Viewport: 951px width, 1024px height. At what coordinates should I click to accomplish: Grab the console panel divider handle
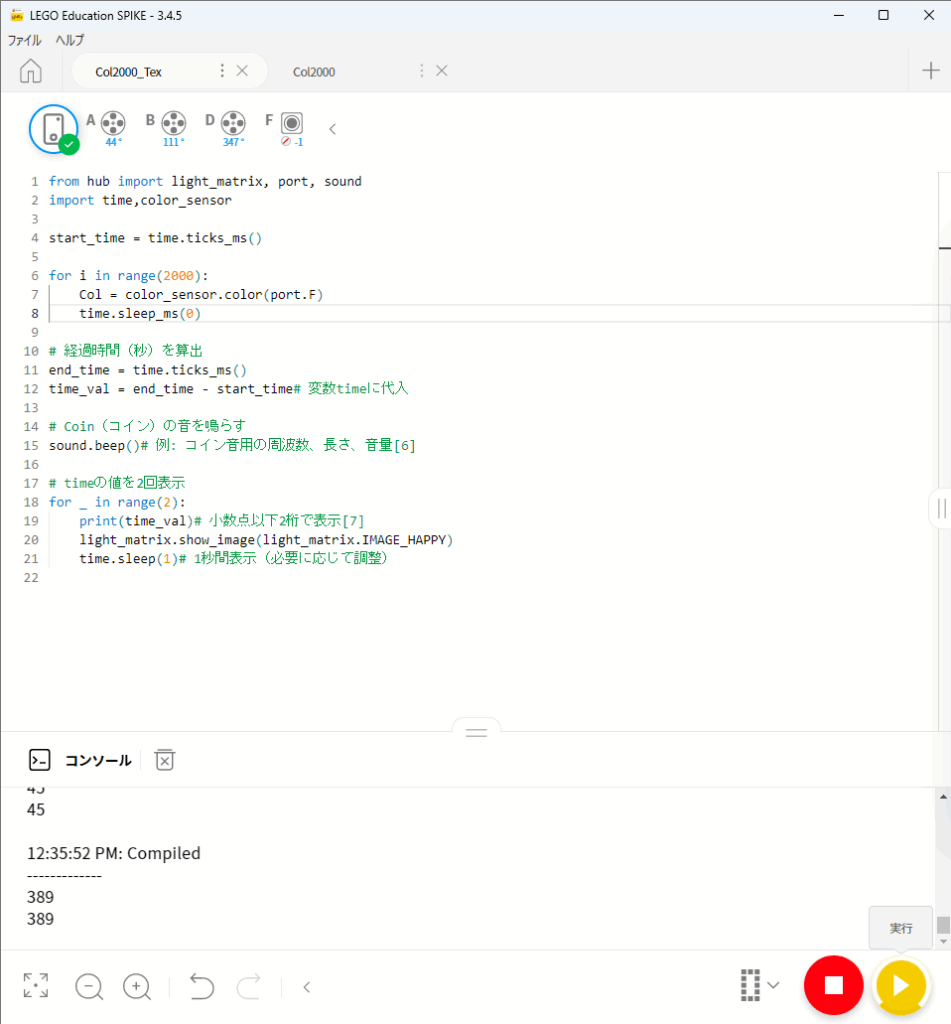[x=476, y=731]
